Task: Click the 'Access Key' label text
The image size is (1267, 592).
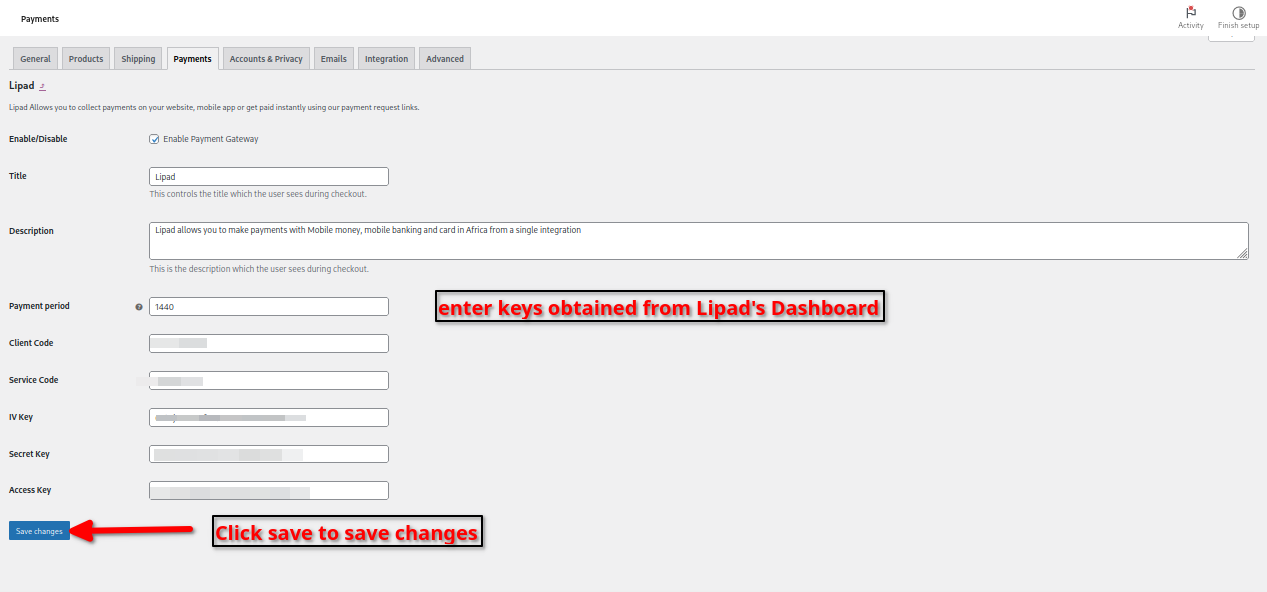Action: point(30,490)
